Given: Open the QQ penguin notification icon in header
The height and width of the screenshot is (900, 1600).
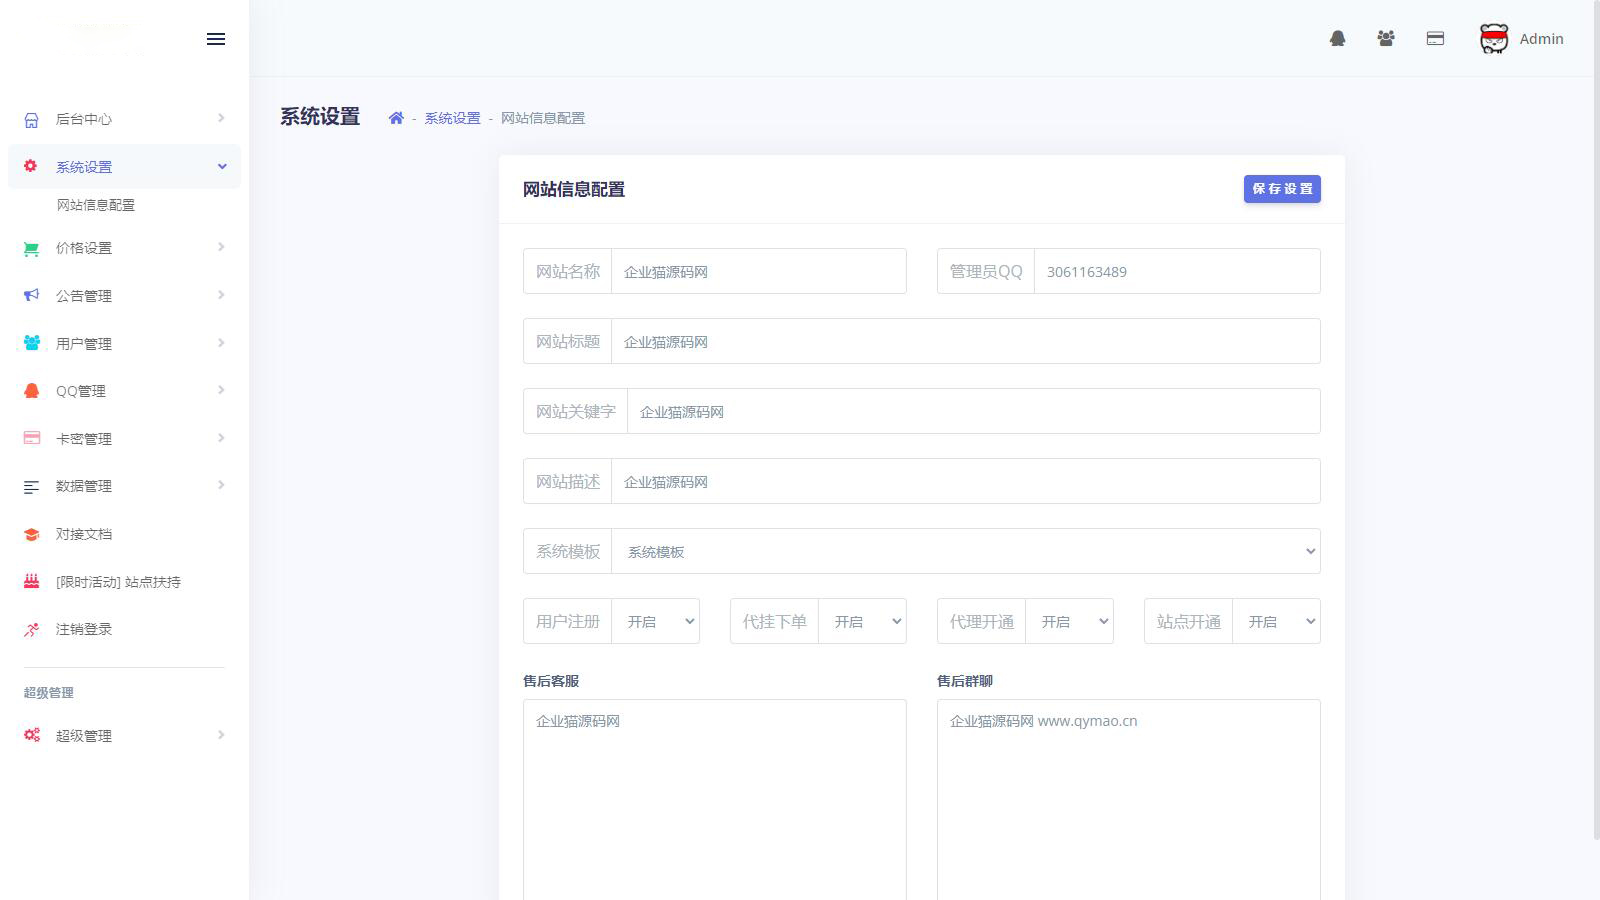Looking at the screenshot, I should pos(1337,39).
